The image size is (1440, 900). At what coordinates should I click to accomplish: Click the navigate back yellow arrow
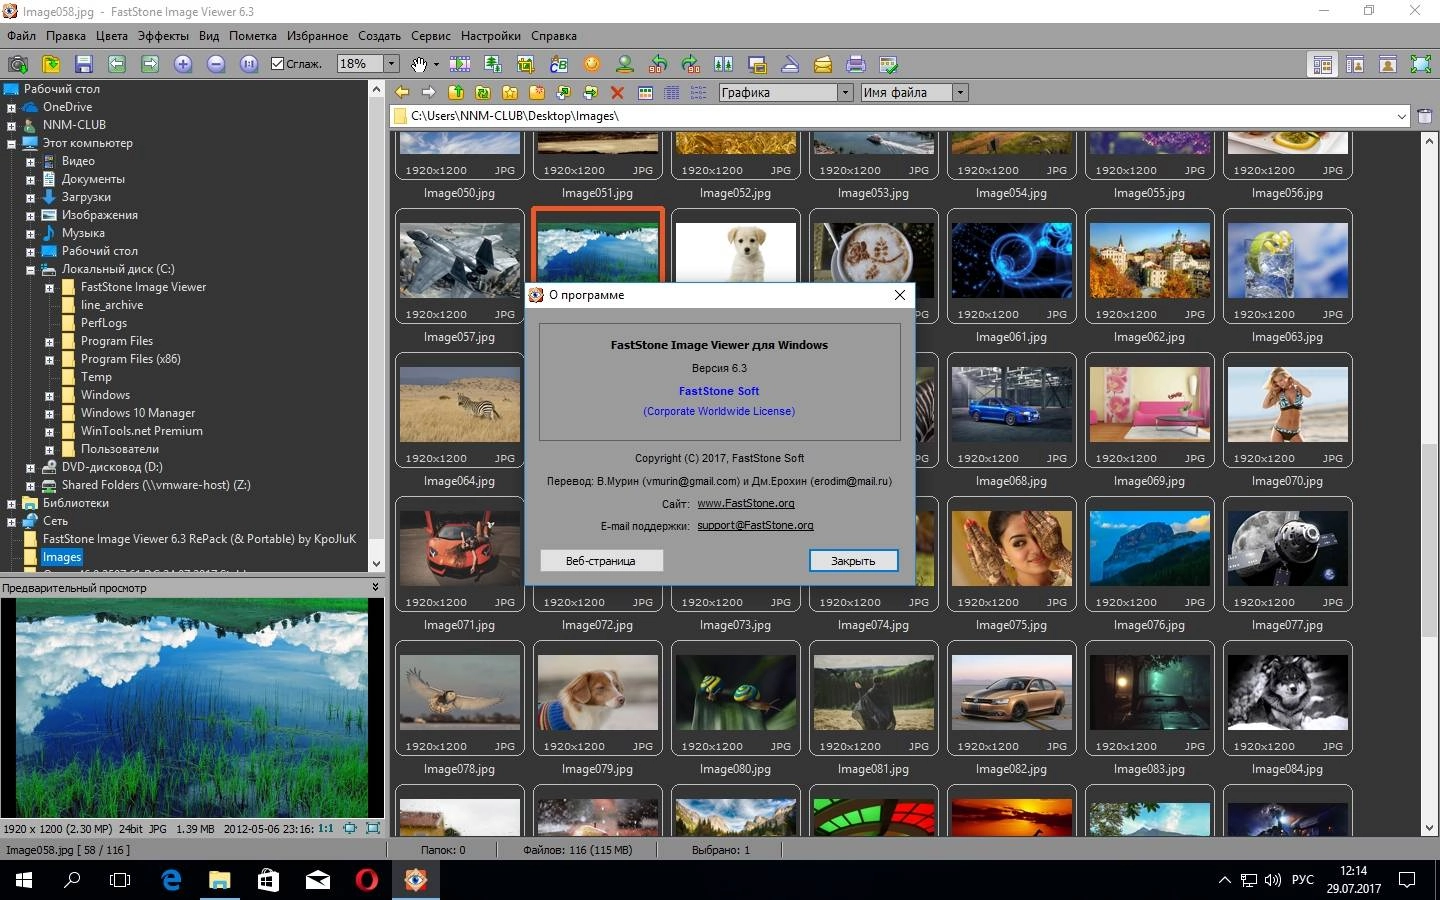click(402, 92)
